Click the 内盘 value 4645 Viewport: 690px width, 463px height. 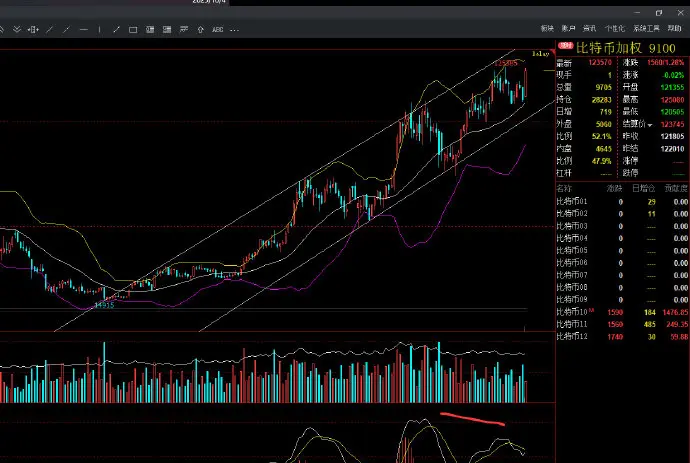pyautogui.click(x=604, y=149)
